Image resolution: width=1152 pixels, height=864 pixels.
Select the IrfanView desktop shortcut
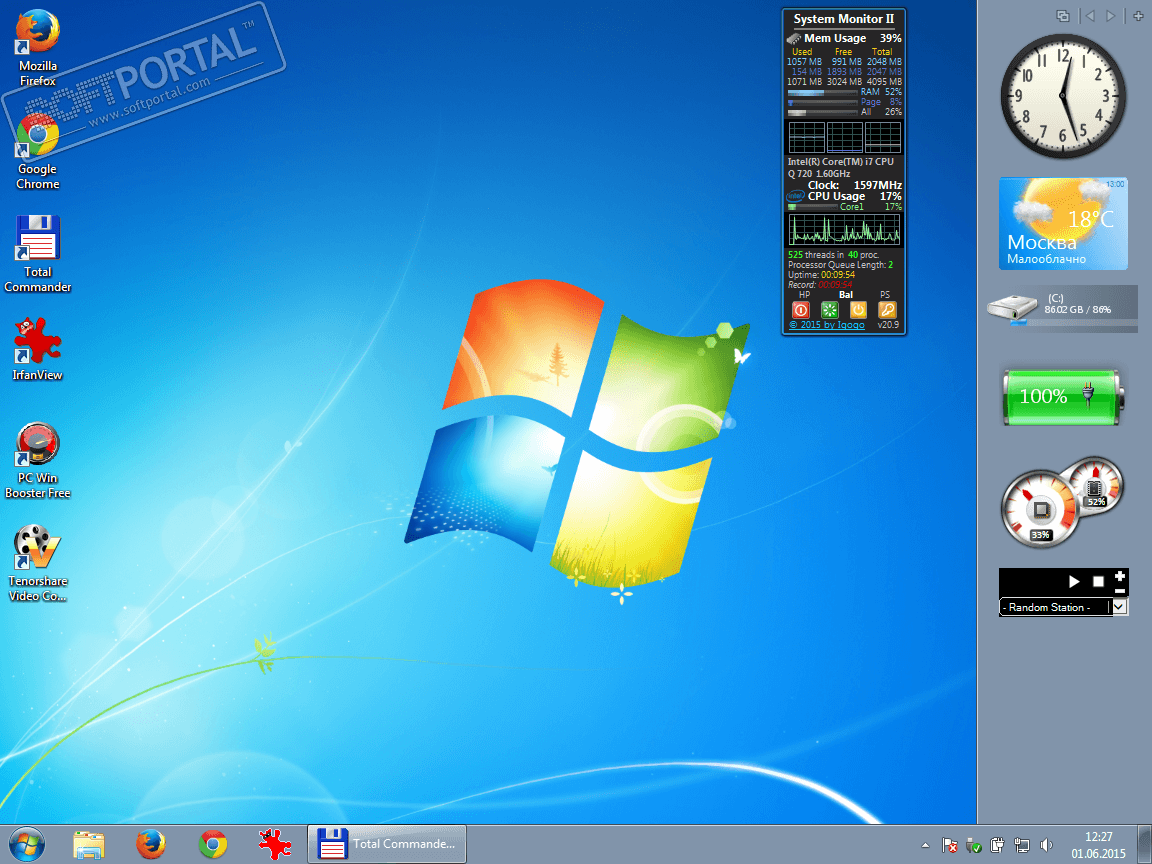pos(37,349)
